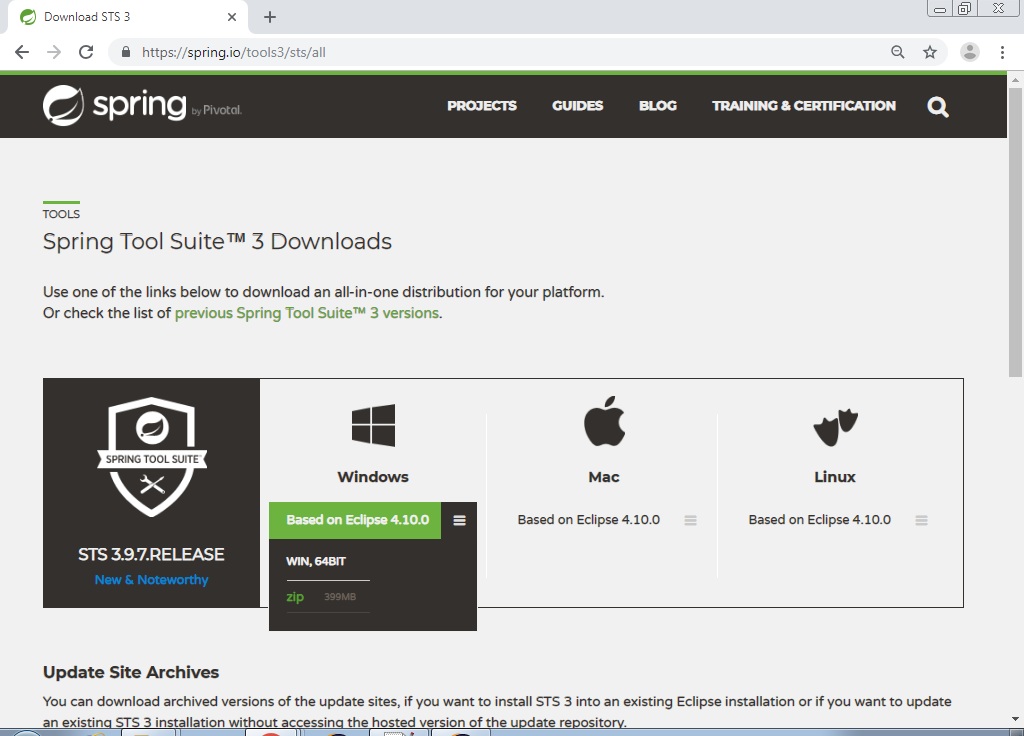
Task: Collapse the Windows download options list
Action: (x=459, y=520)
